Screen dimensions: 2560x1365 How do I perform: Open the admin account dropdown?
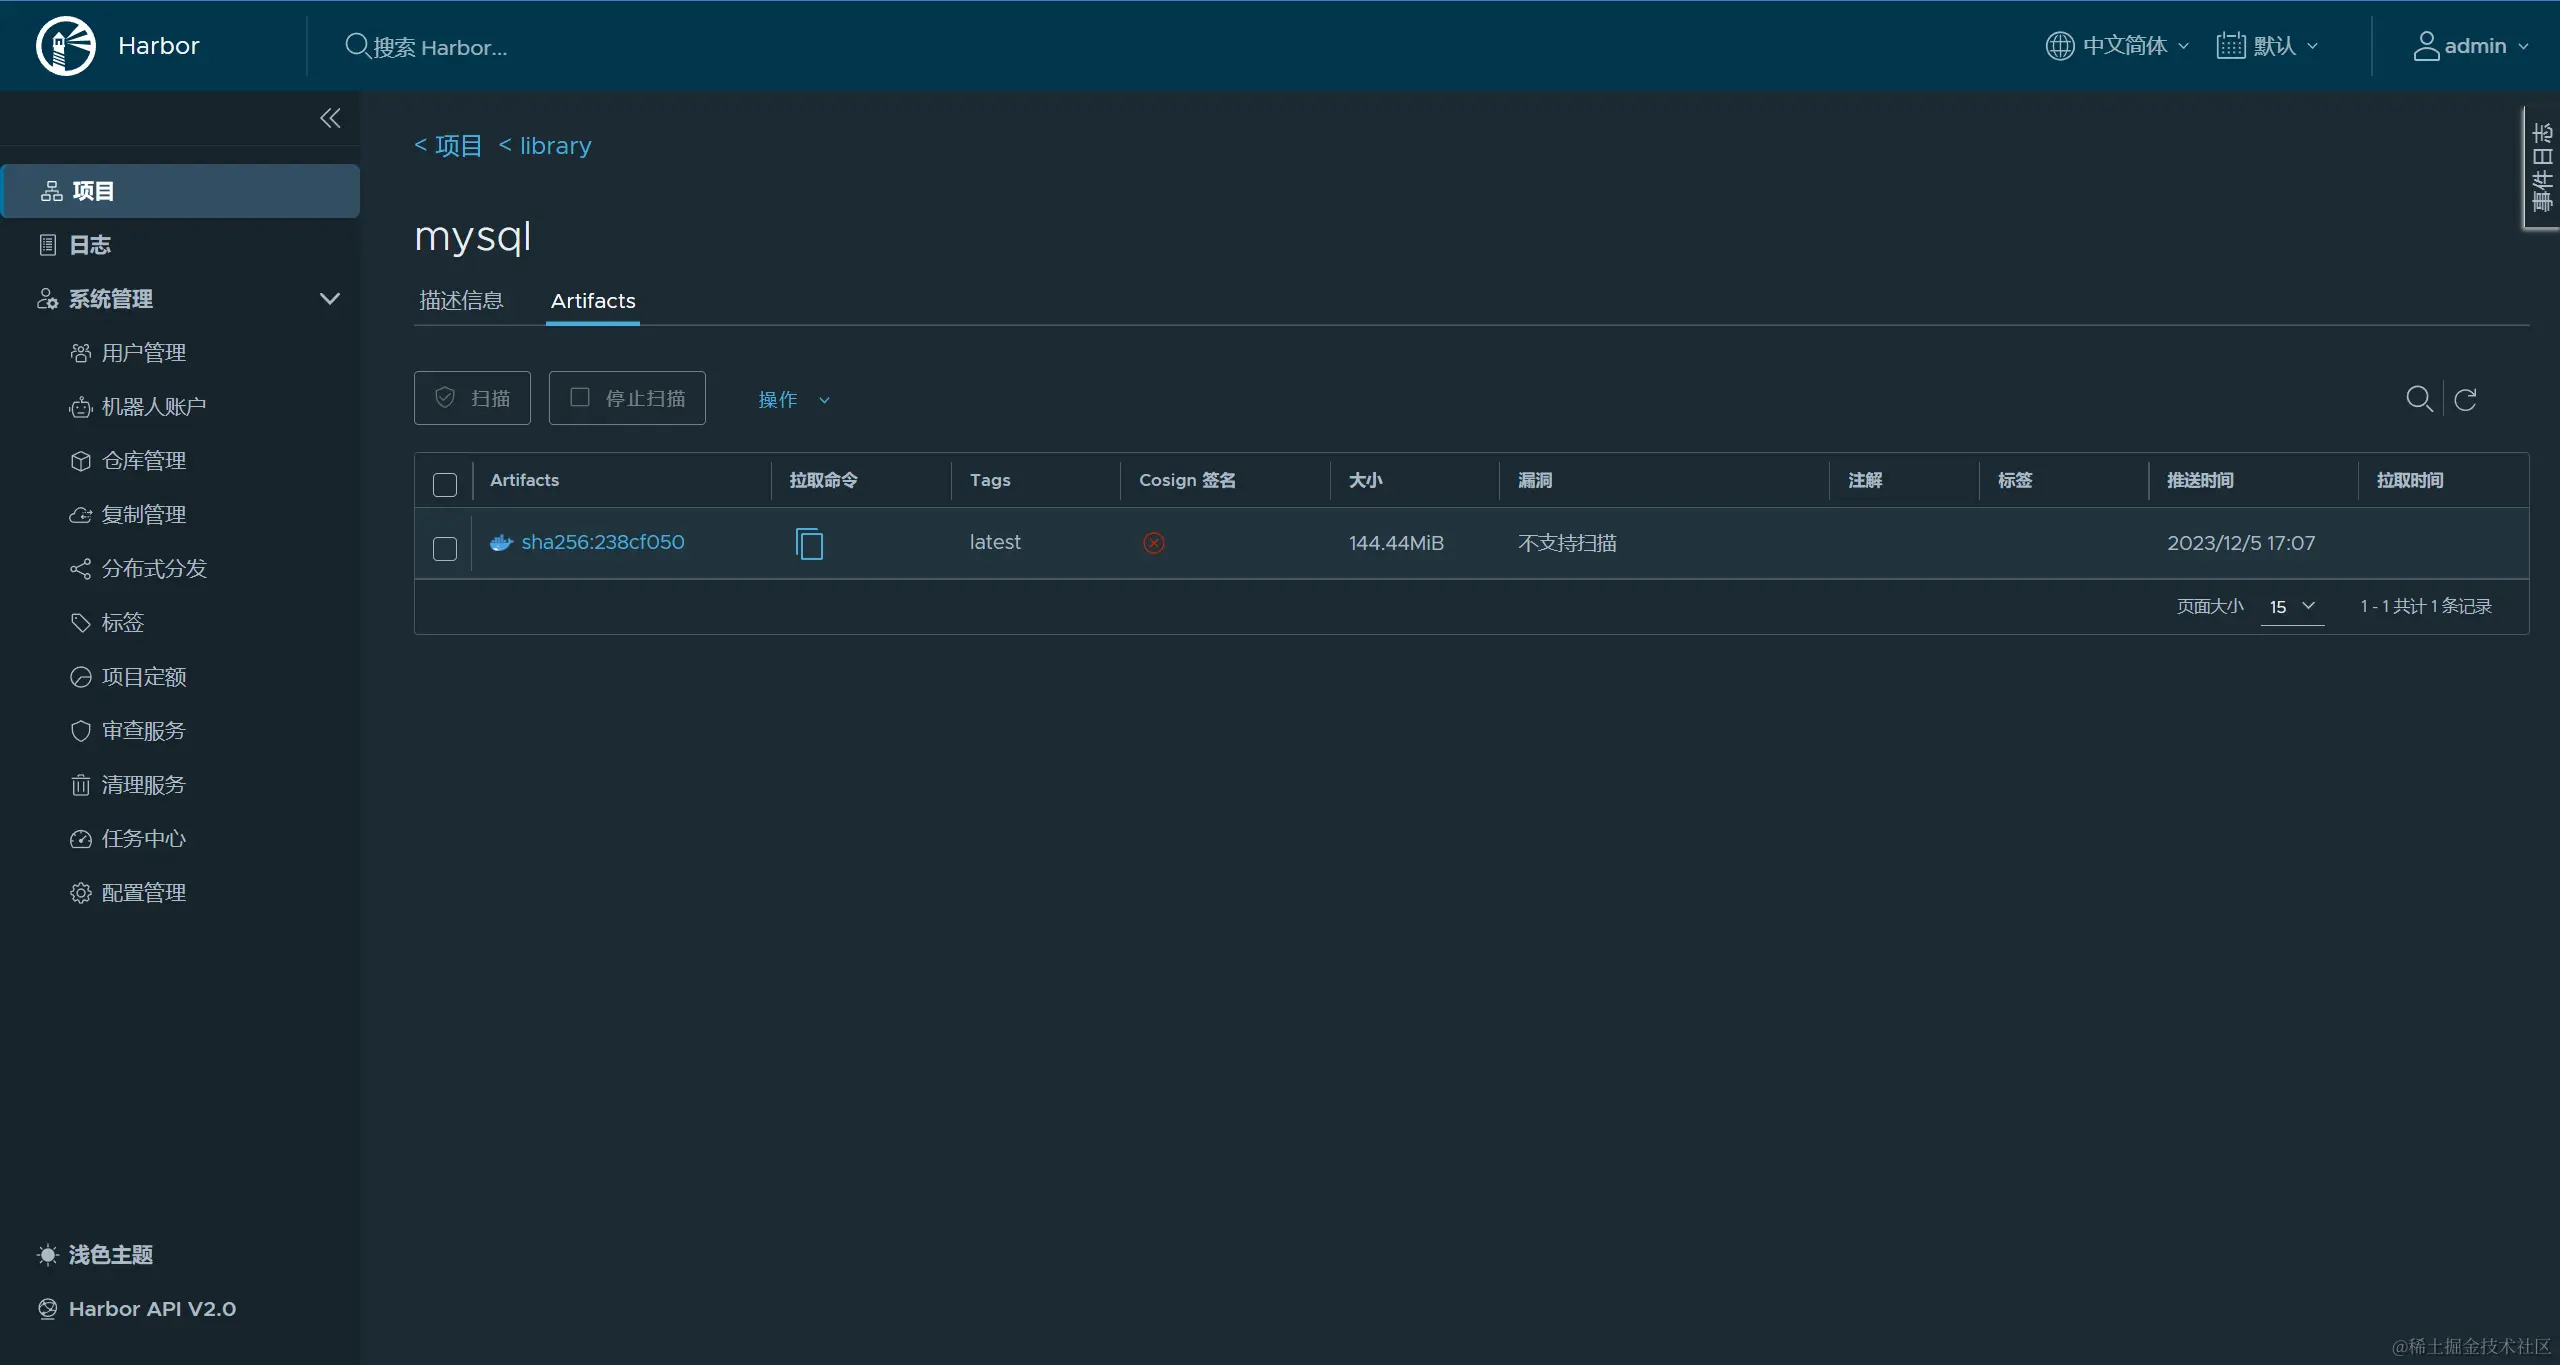[x=2470, y=46]
